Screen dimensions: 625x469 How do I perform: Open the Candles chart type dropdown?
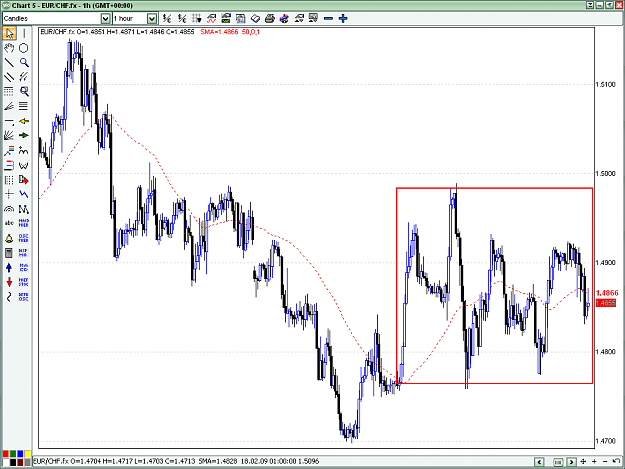coord(105,18)
